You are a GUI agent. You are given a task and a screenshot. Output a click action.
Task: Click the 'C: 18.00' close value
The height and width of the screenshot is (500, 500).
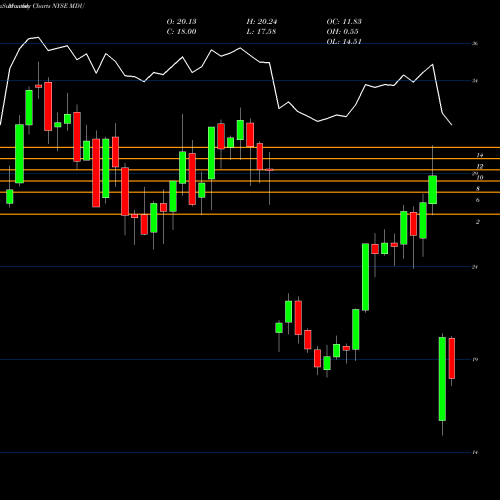[181, 32]
